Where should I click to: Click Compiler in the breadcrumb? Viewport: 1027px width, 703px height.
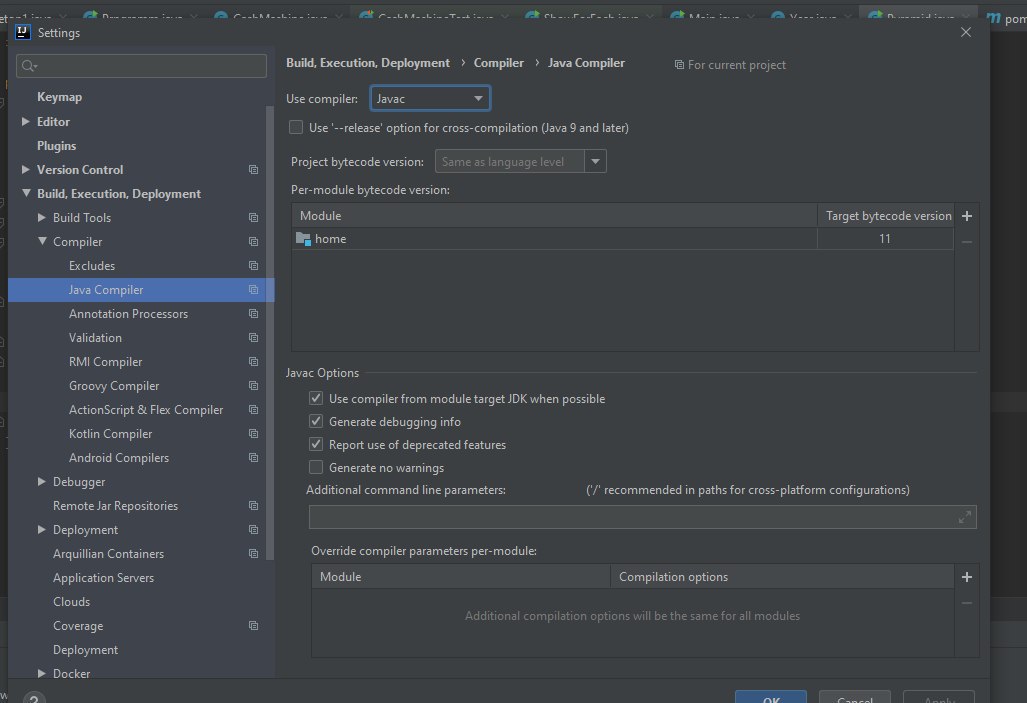(498, 63)
